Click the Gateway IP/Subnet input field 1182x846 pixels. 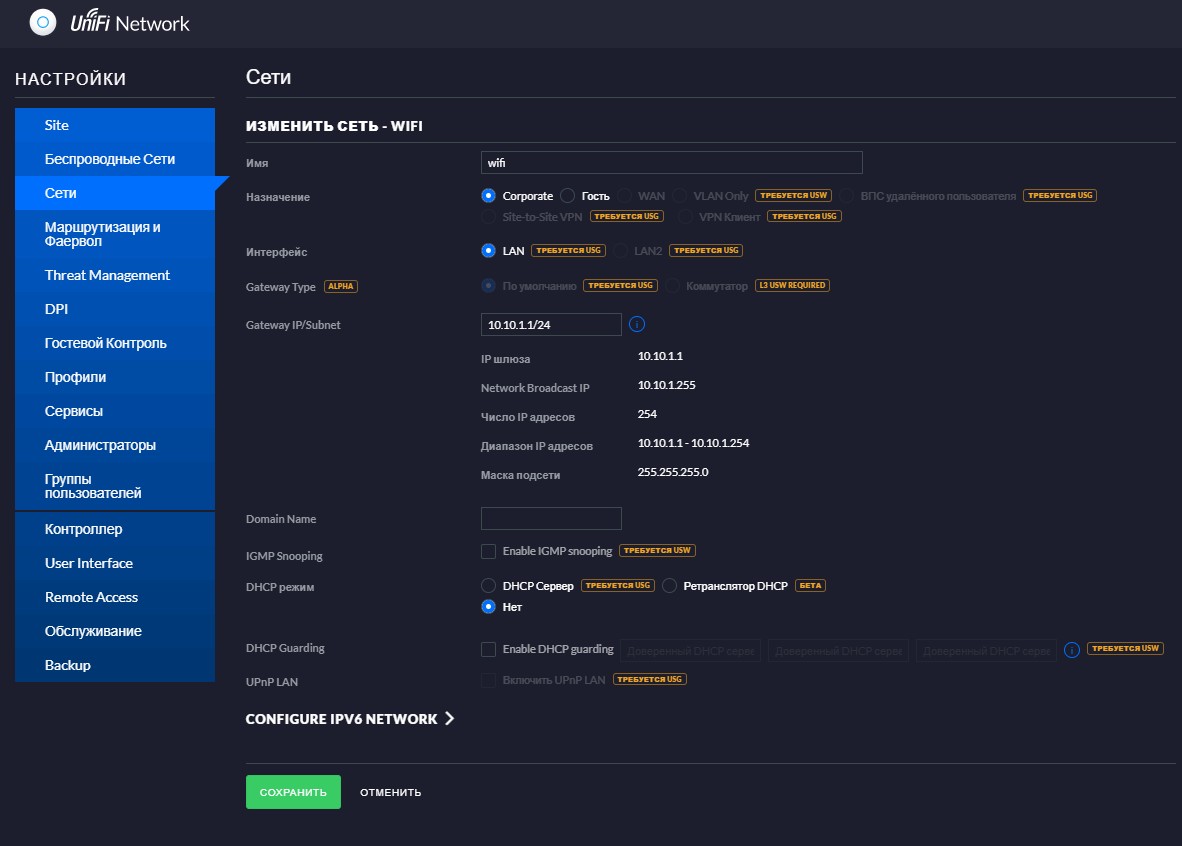click(551, 324)
